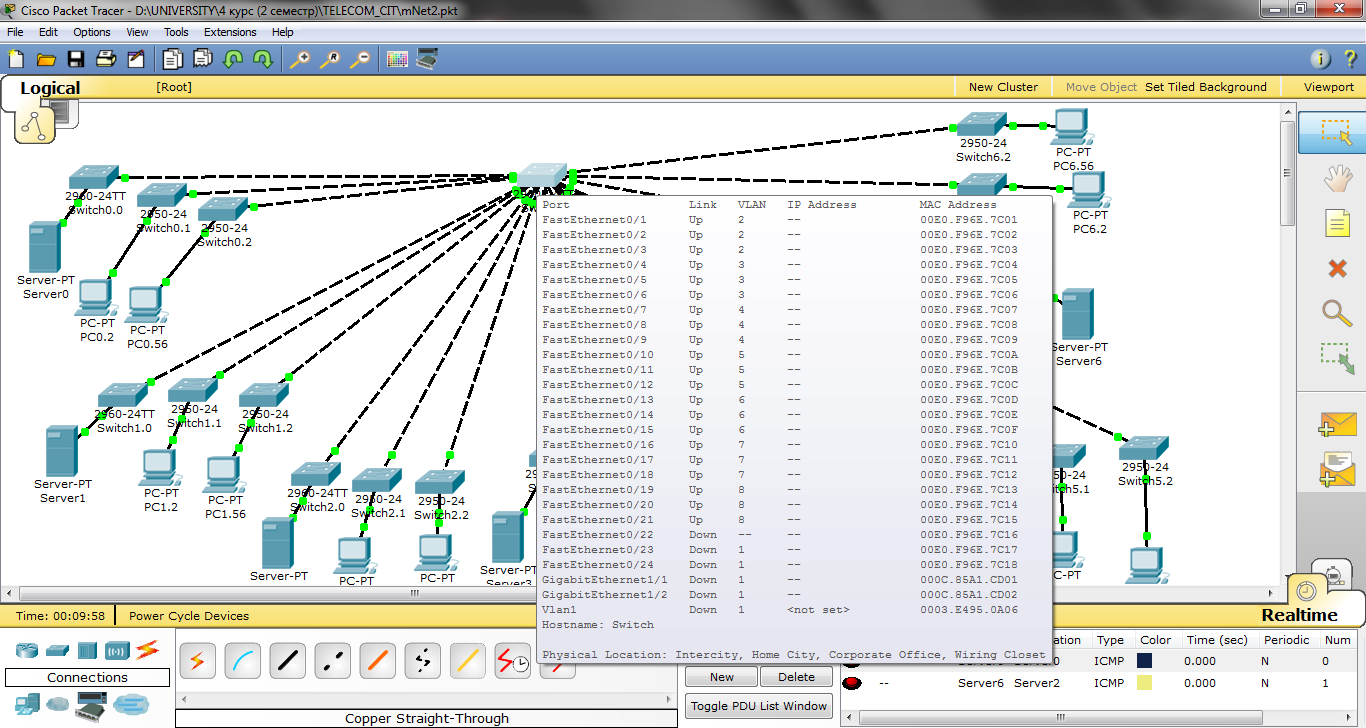1366x728 pixels.
Task: Click the green Redo arrow
Action: (x=263, y=59)
